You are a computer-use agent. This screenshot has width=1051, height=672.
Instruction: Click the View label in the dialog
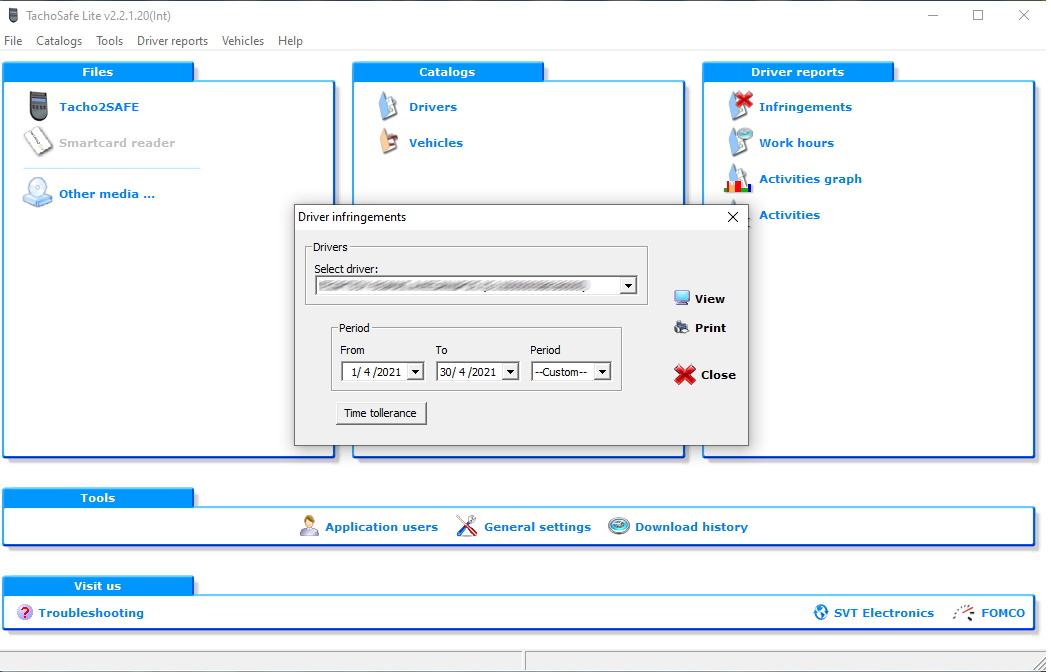pyautogui.click(x=710, y=299)
